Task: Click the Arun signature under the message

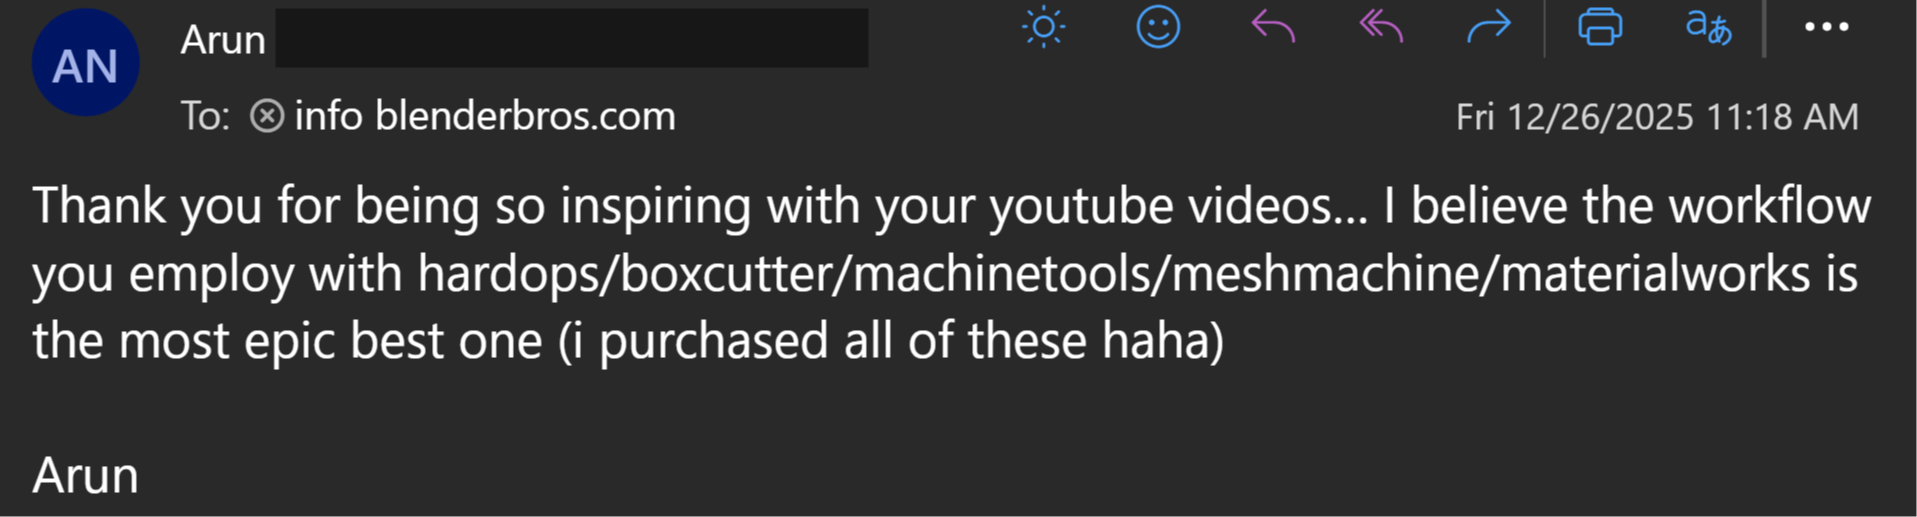Action: [x=85, y=476]
